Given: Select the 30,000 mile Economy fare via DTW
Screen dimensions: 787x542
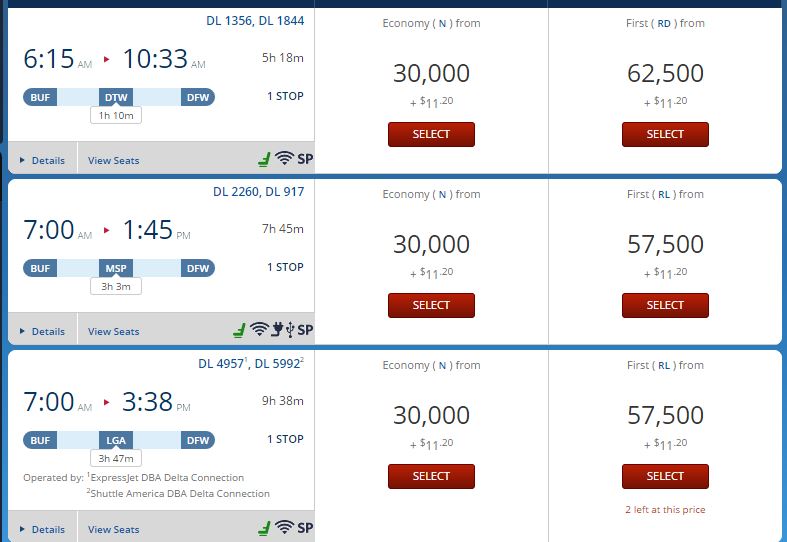Looking at the screenshot, I should [x=431, y=134].
